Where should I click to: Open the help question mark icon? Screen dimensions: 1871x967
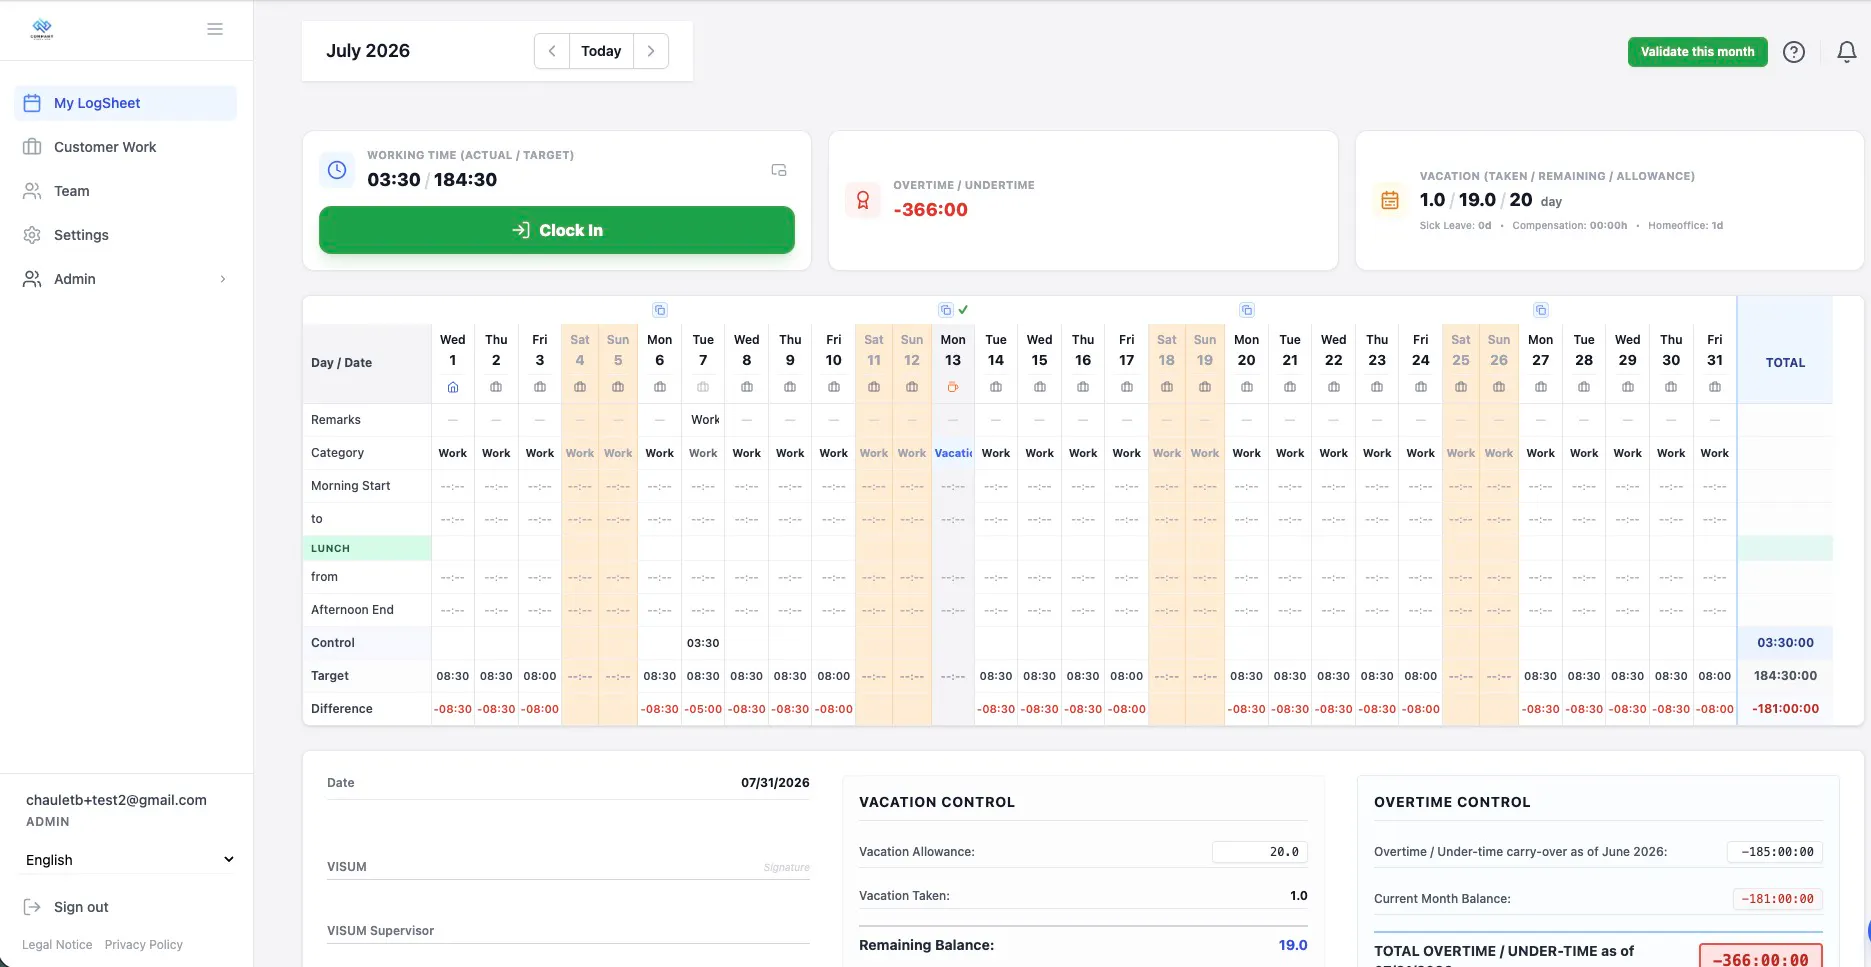pos(1794,52)
